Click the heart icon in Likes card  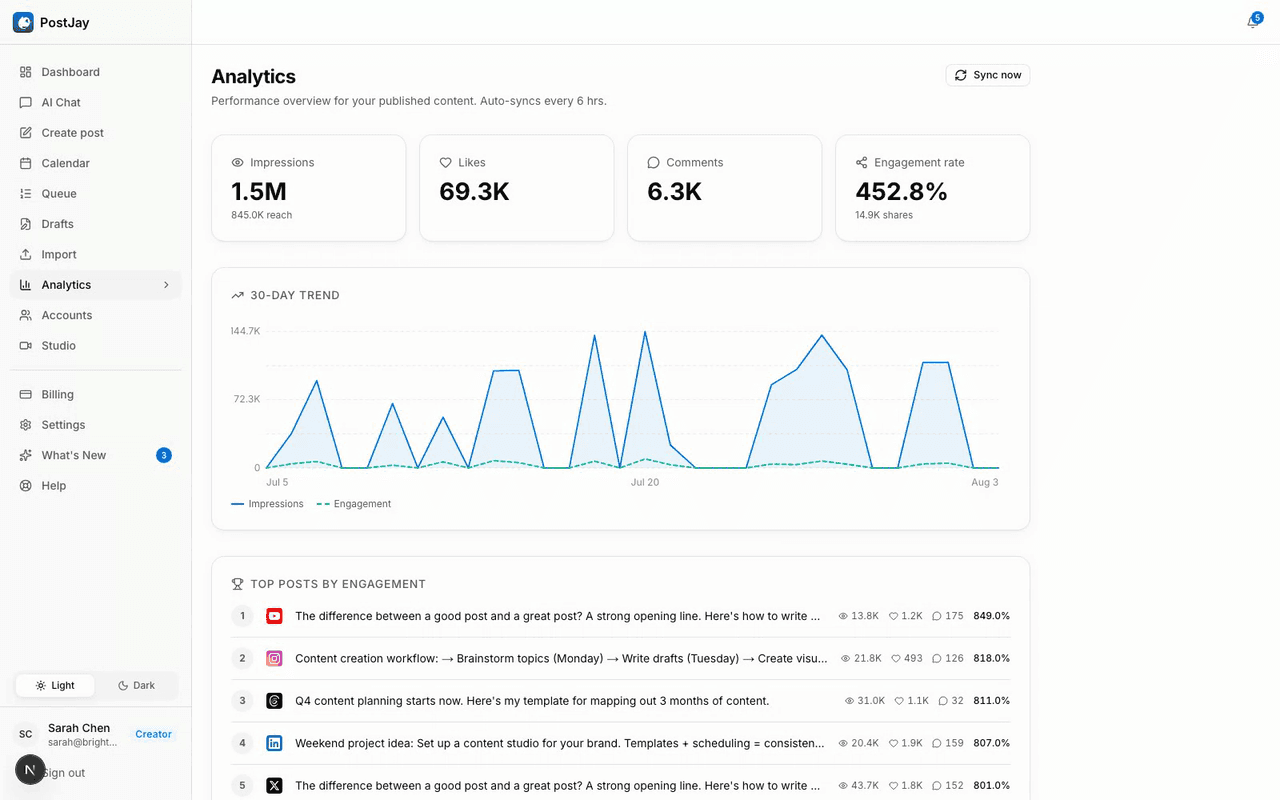pos(446,162)
